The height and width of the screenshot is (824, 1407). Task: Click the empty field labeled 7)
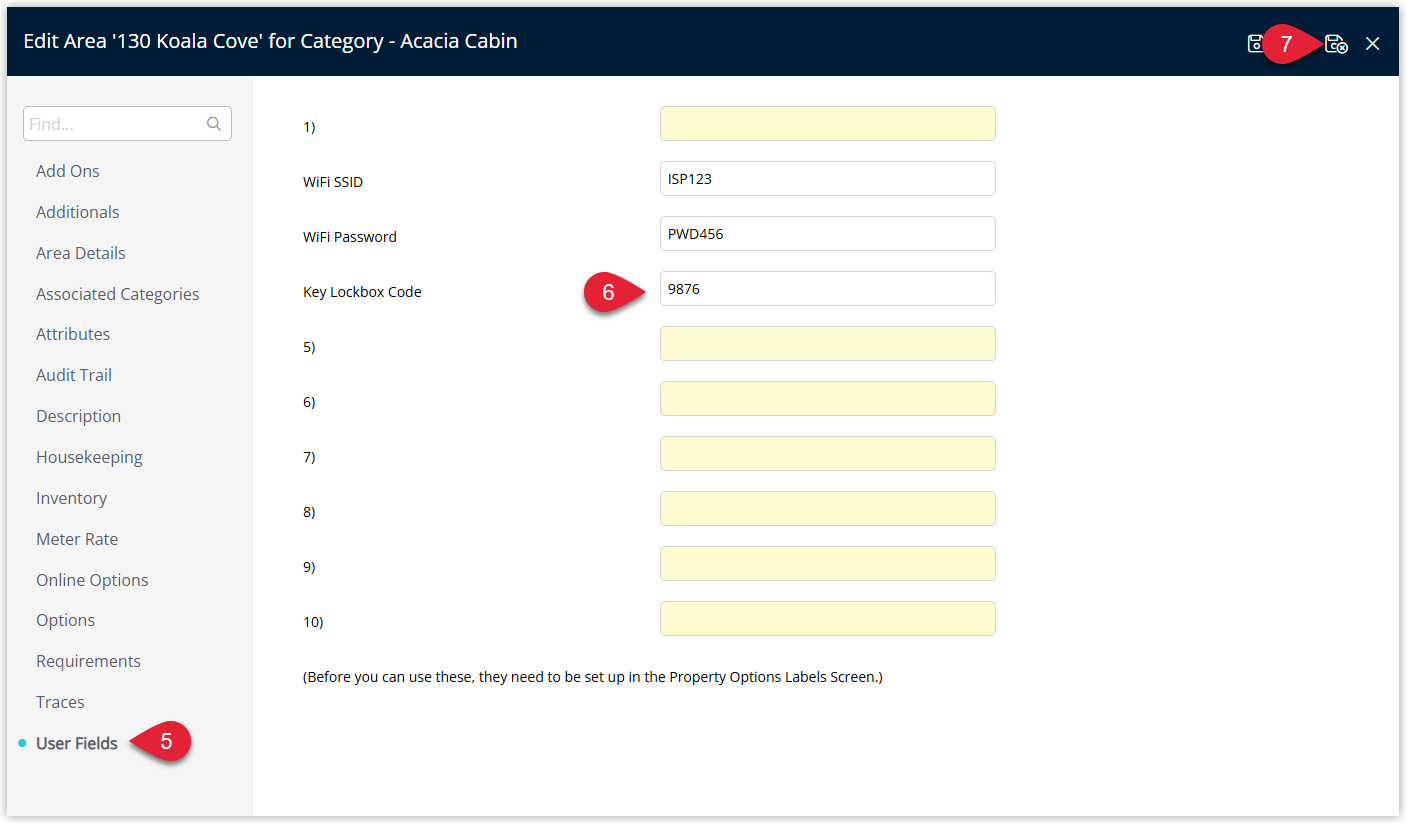(828, 454)
